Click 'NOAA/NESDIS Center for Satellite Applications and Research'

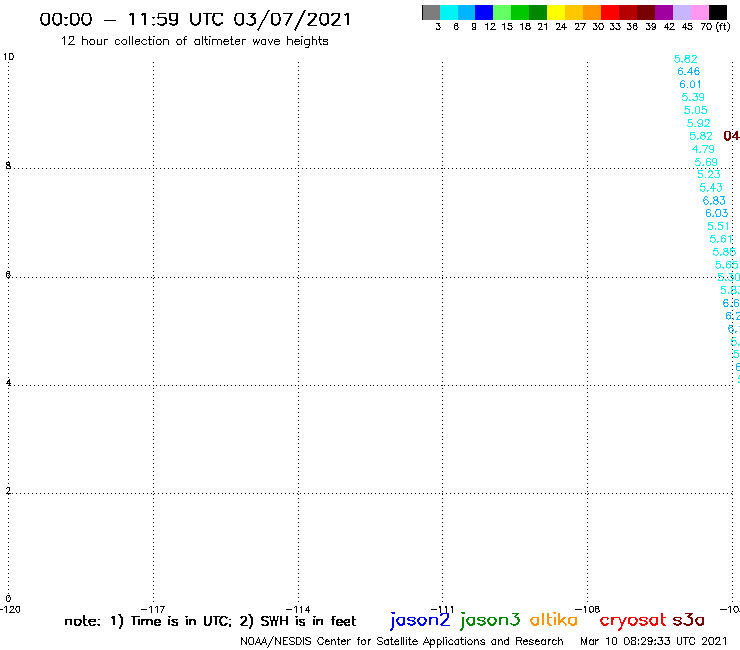(x=402, y=641)
